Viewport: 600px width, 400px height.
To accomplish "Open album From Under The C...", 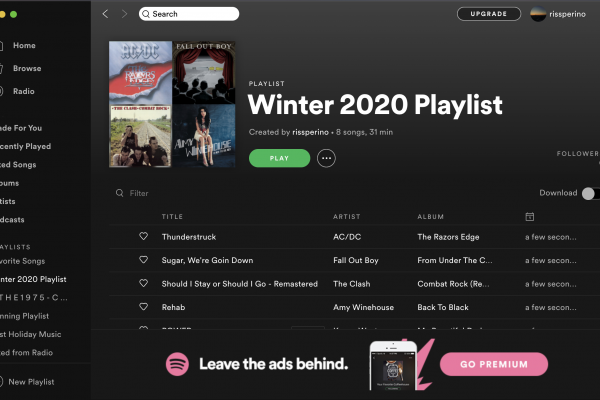I will pos(455,260).
